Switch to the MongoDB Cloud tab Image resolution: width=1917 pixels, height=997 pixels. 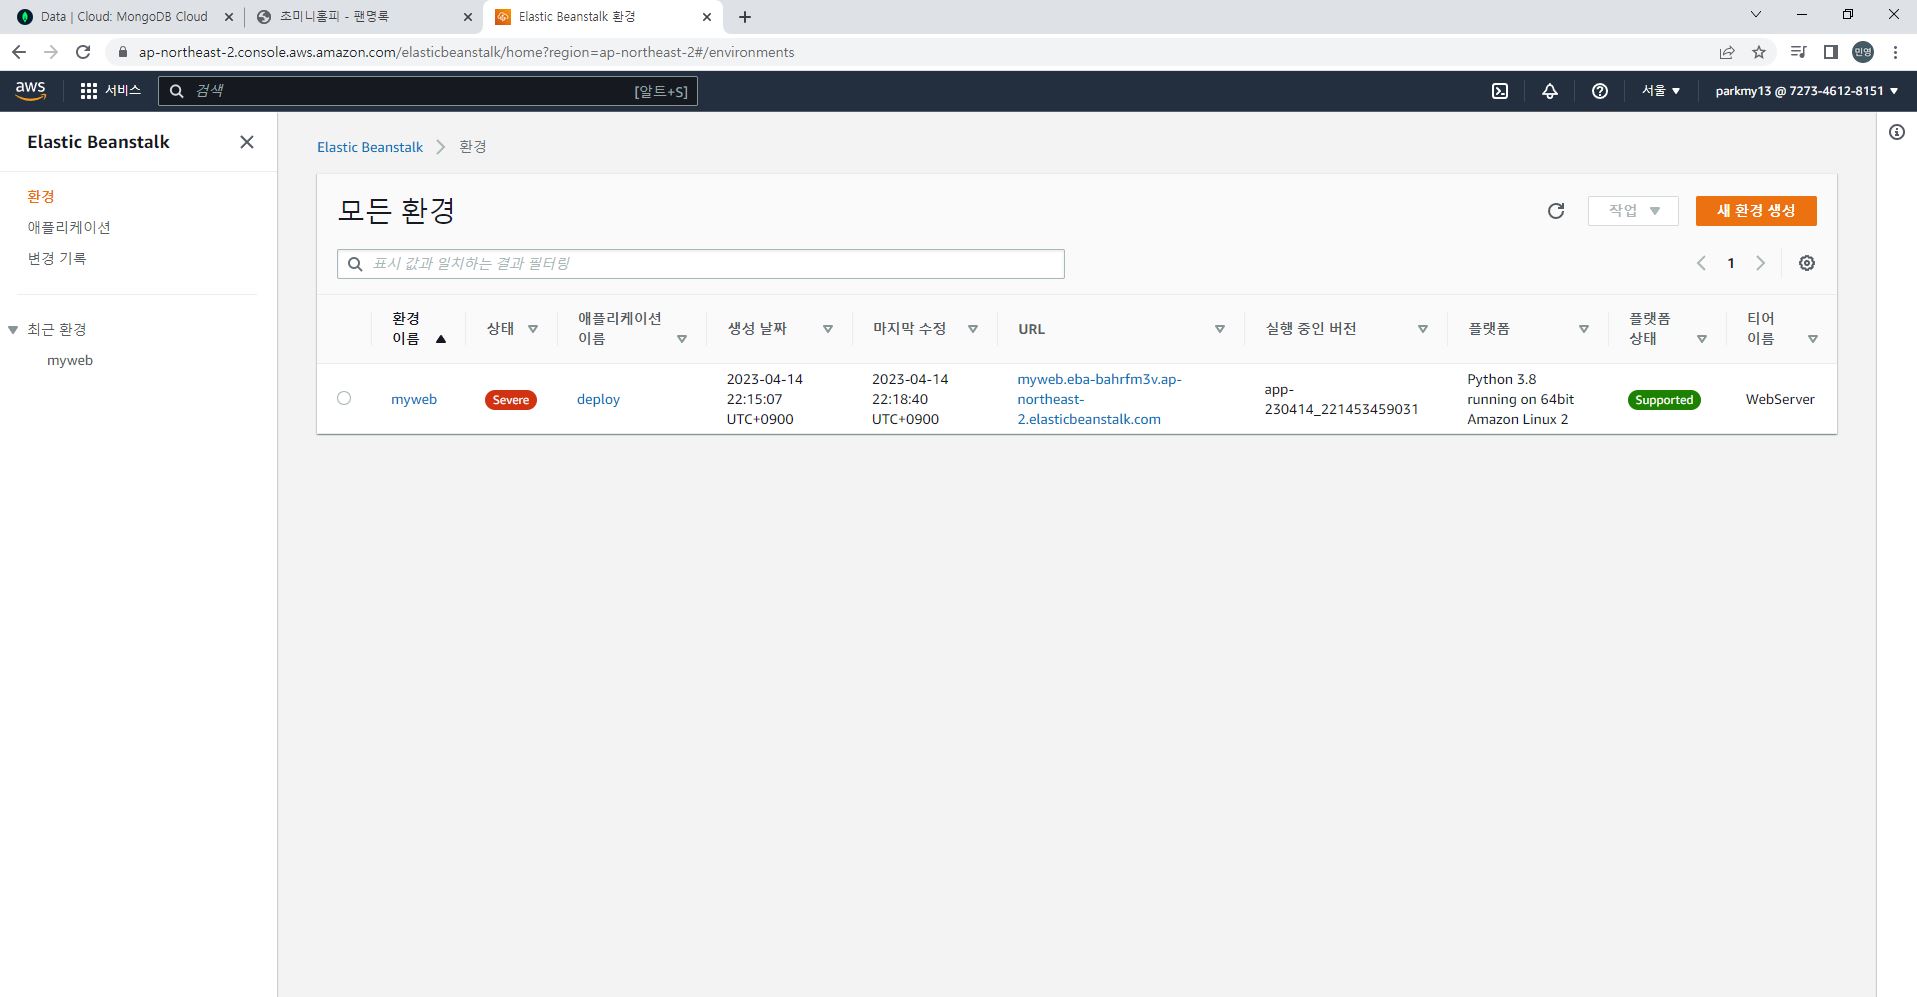(124, 17)
